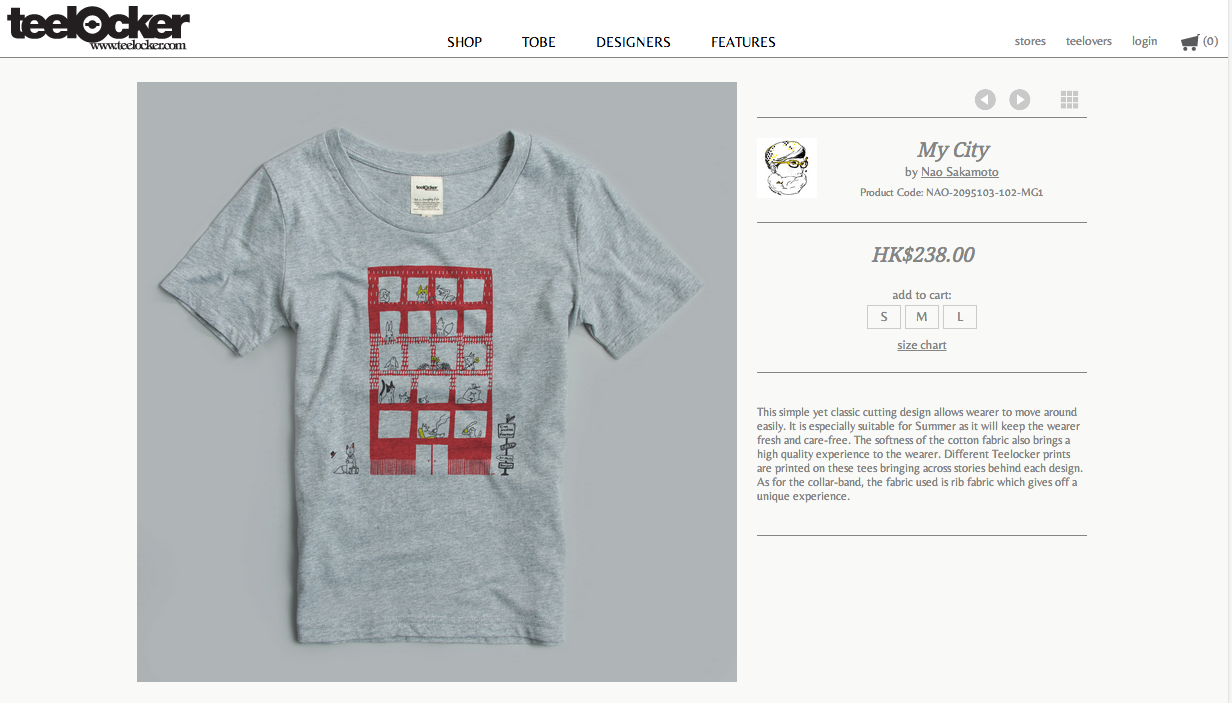
Task: Go to the next product arrow
Action: tap(1019, 99)
